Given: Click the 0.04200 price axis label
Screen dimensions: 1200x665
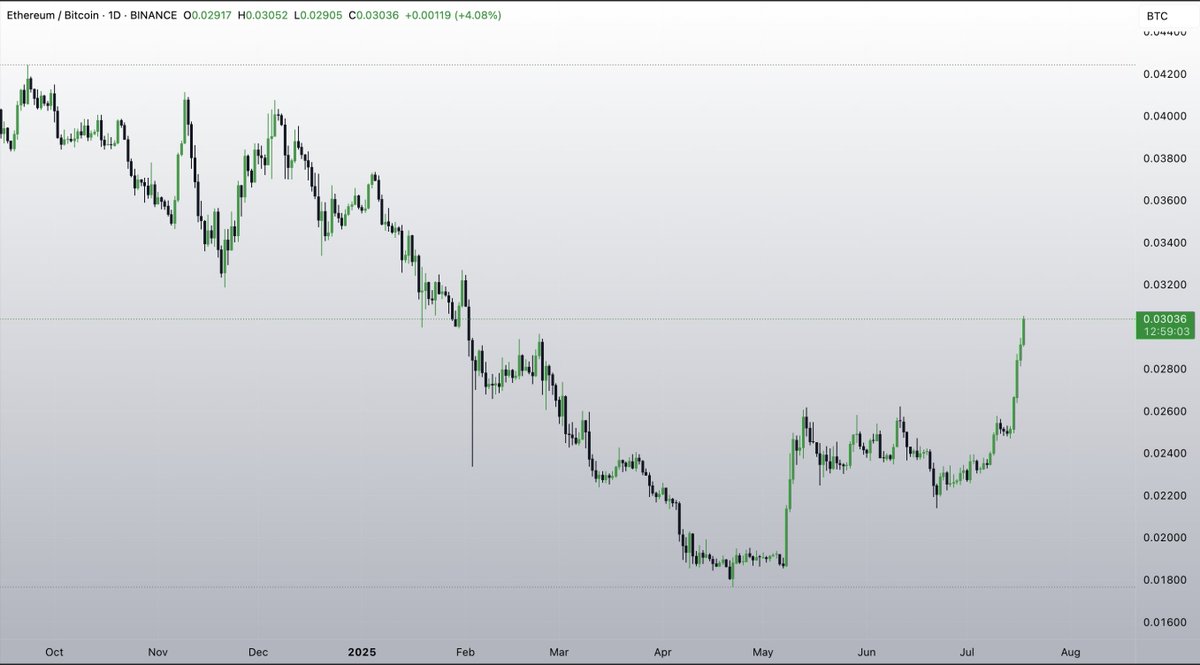Looking at the screenshot, I should tap(1165, 75).
